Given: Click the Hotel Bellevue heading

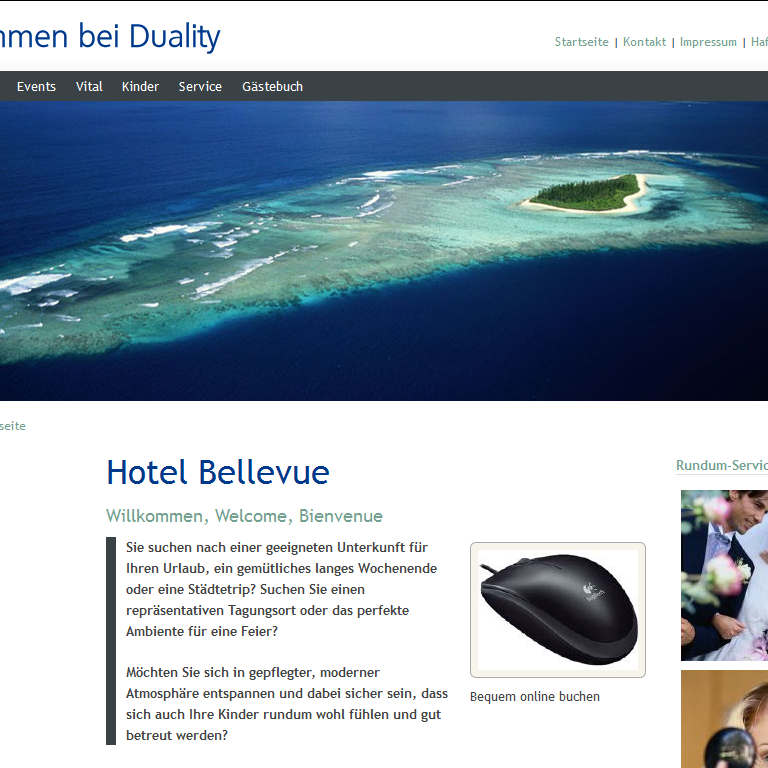Looking at the screenshot, I should [218, 472].
